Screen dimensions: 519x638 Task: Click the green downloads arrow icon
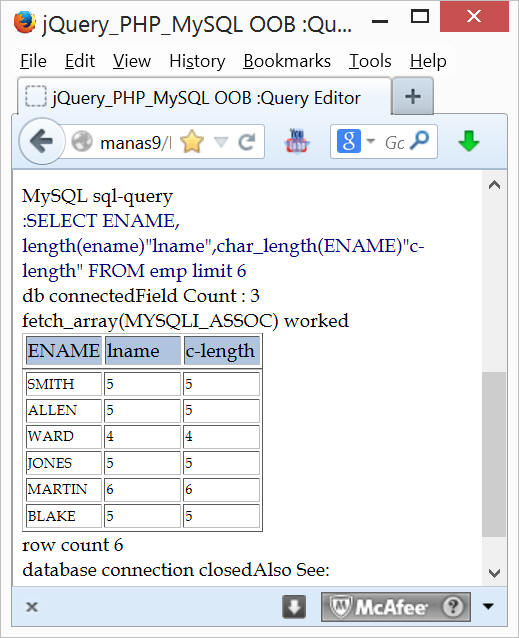tap(468, 141)
